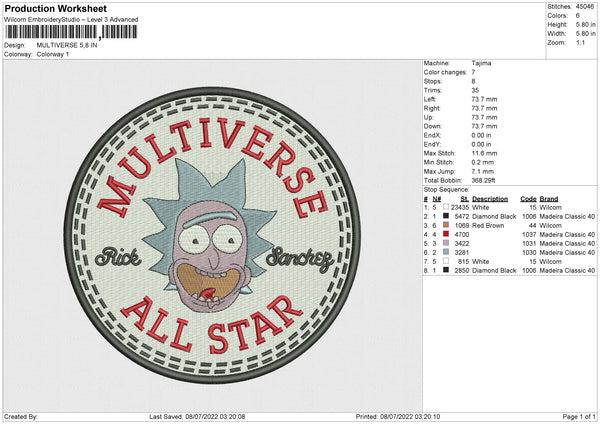Click the Max Stitch value 11.6 mm

(x=484, y=153)
